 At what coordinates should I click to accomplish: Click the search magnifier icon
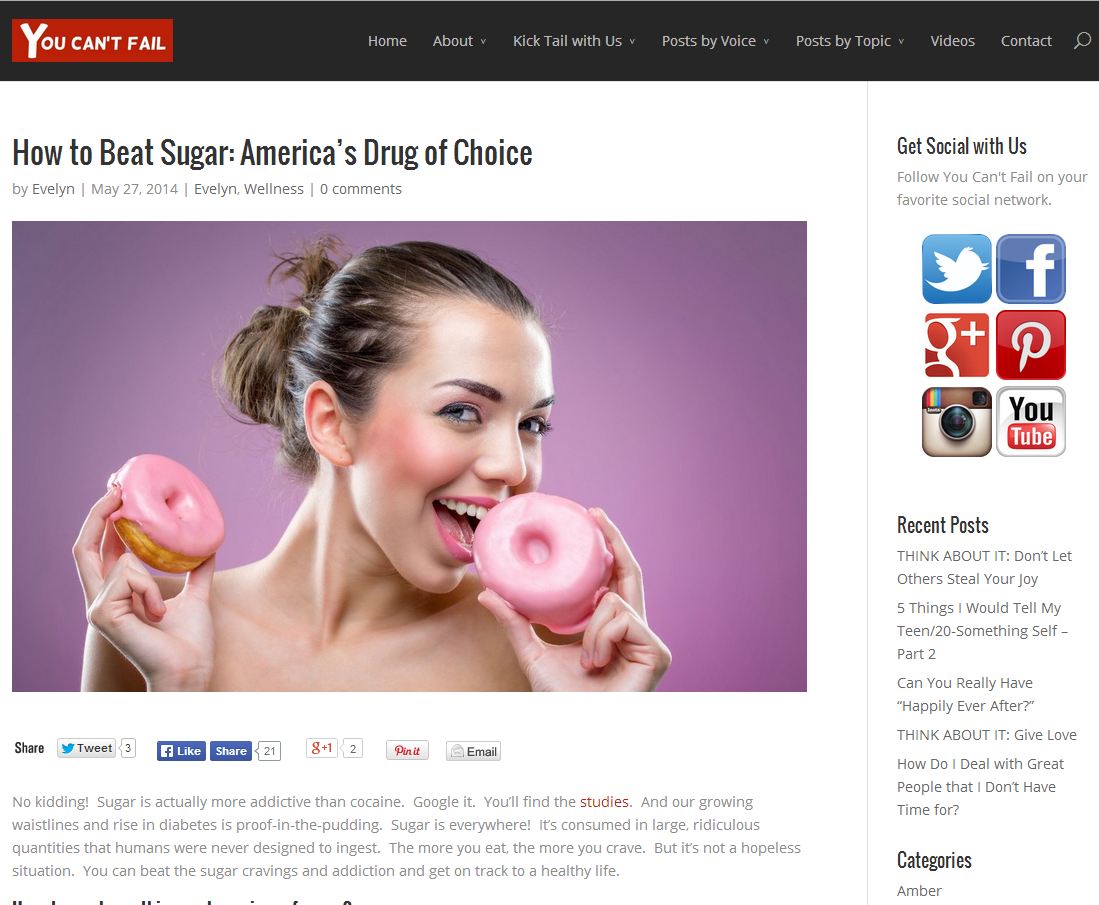tap(1082, 41)
